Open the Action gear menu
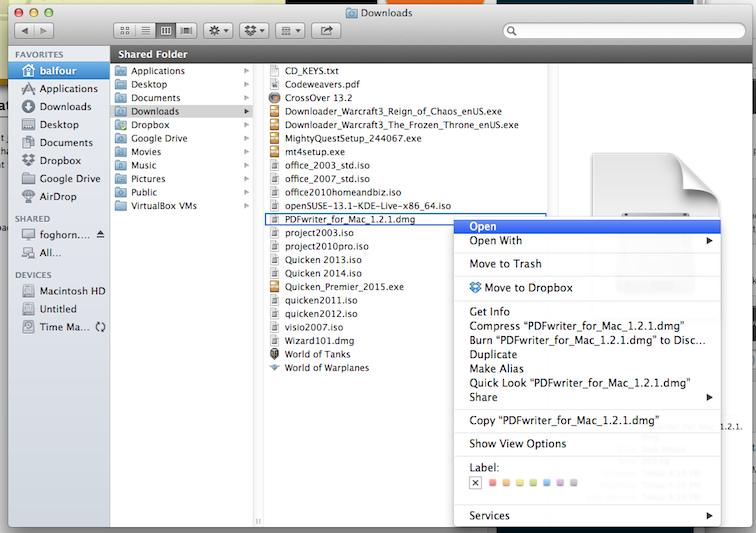Viewport: 756px width, 533px height. (218, 31)
